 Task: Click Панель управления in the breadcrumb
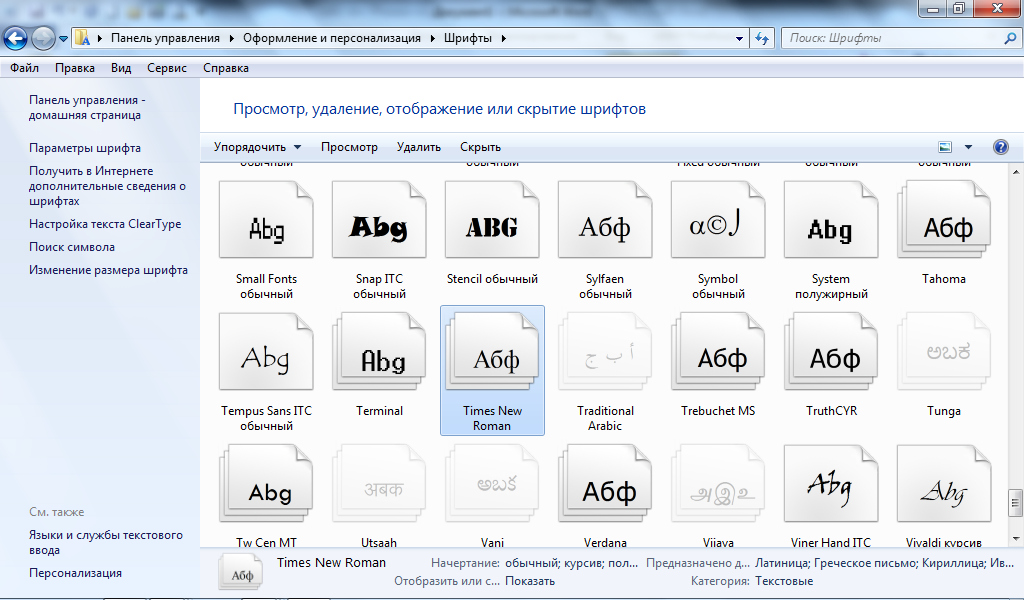165,39
